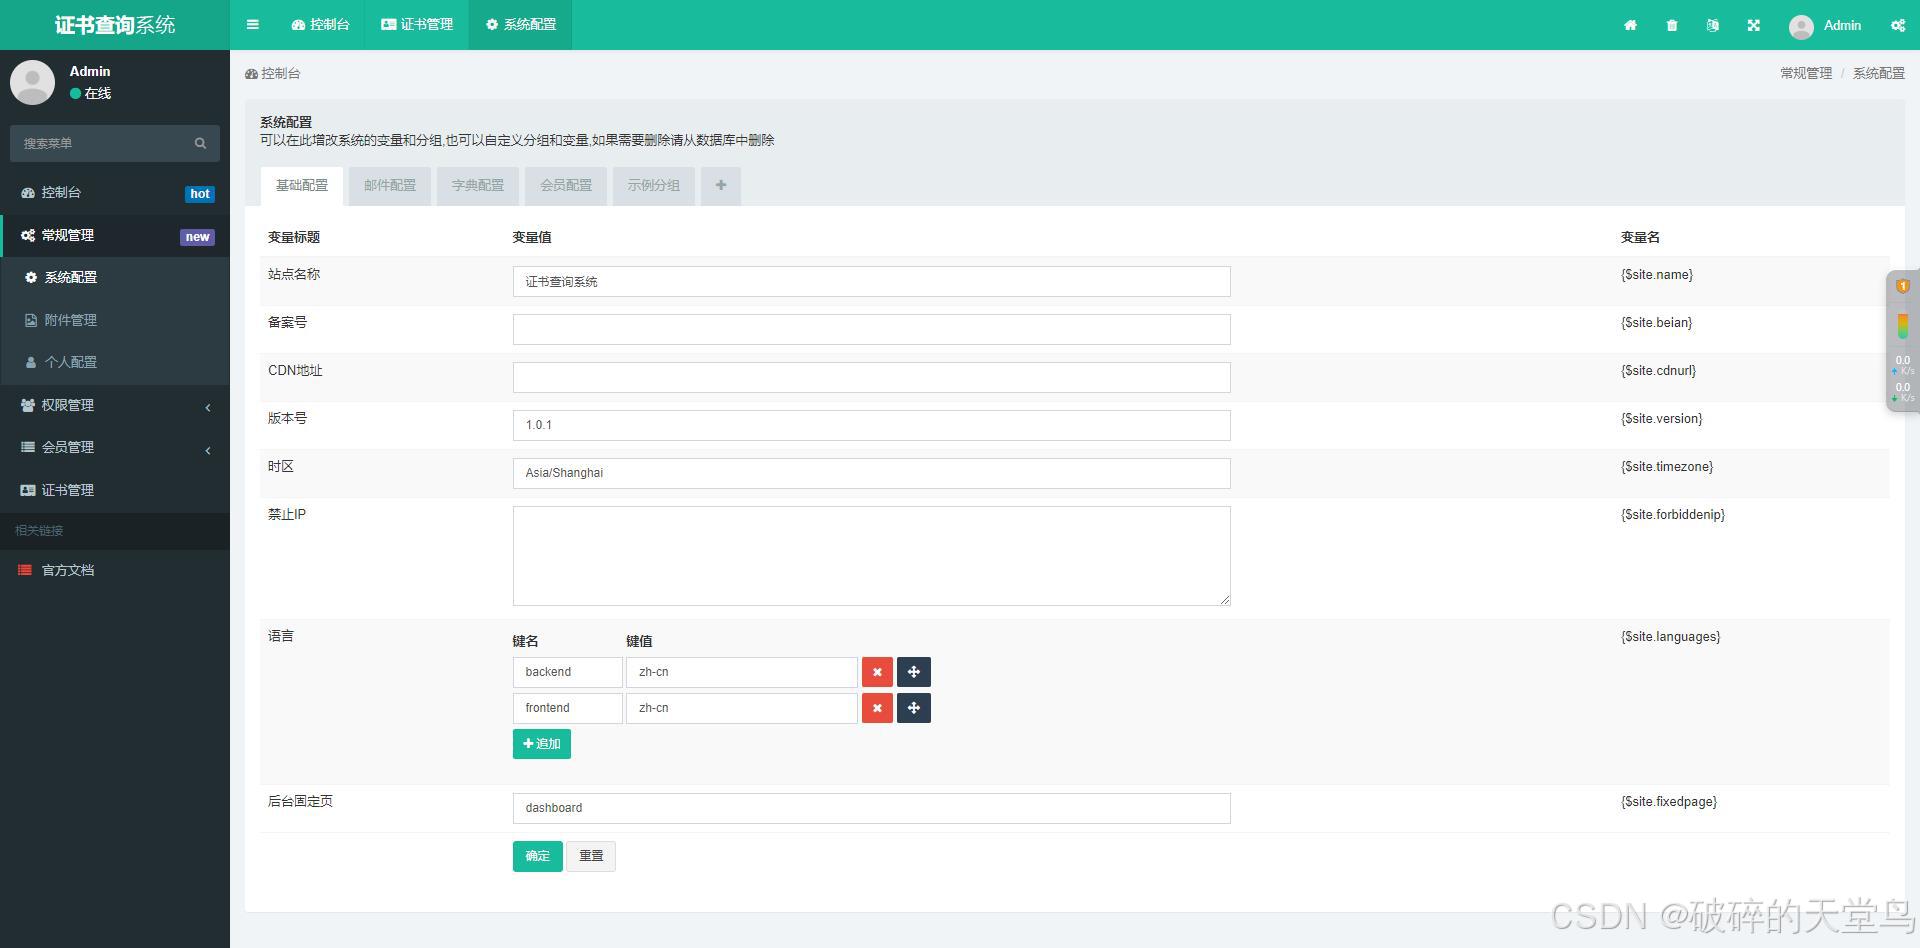Add a new config group with plus tab

[721, 186]
